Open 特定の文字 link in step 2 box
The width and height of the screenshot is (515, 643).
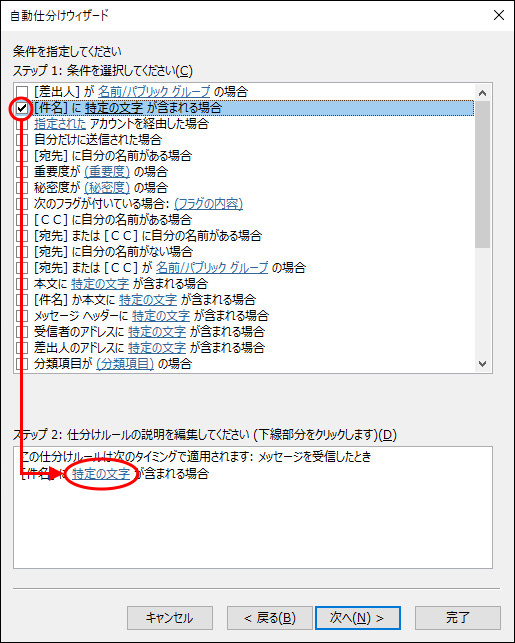tap(101, 474)
